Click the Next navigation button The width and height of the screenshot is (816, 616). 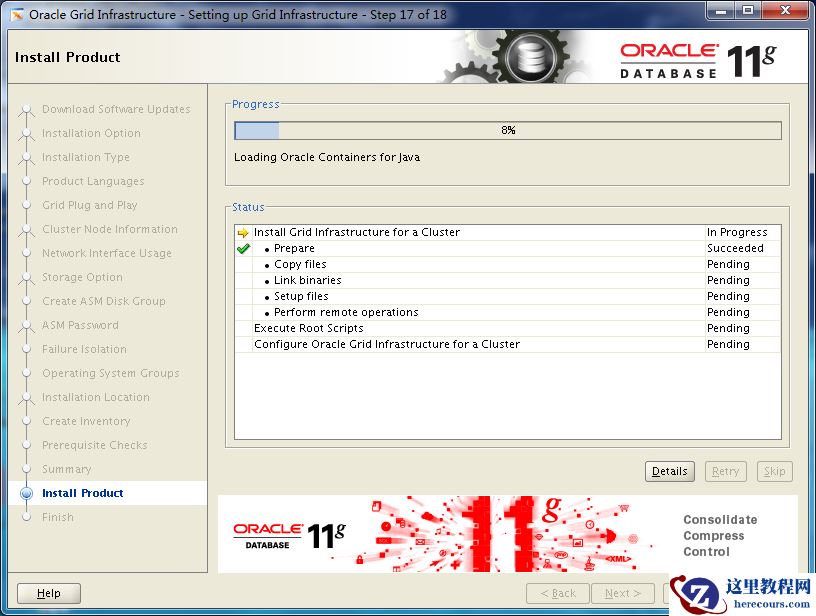[x=623, y=593]
